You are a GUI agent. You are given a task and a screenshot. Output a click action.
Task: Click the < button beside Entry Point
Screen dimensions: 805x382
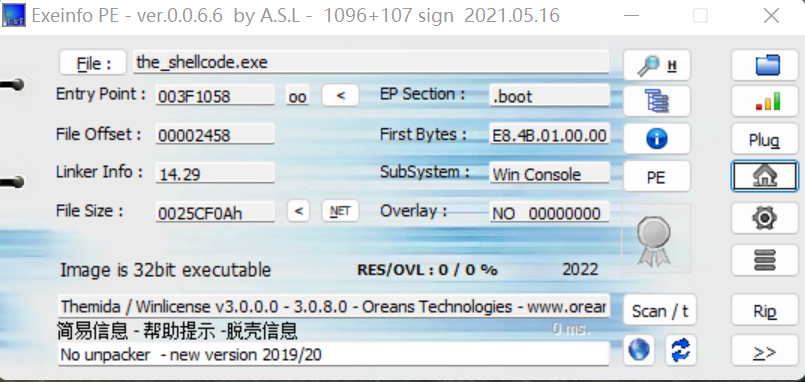point(340,96)
